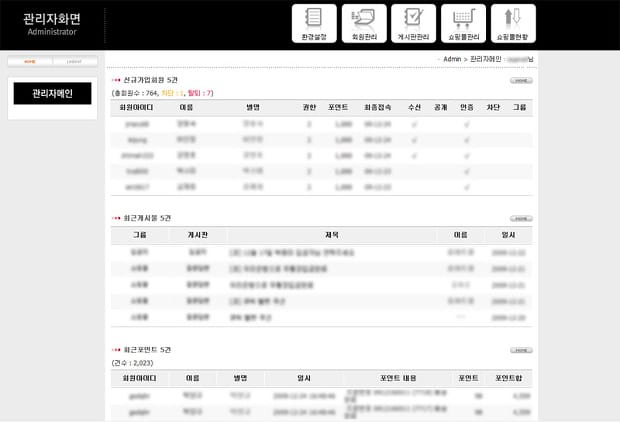The height and width of the screenshot is (422, 620).
Task: Click 회원아이디 header in new members table
Action: click(136, 108)
